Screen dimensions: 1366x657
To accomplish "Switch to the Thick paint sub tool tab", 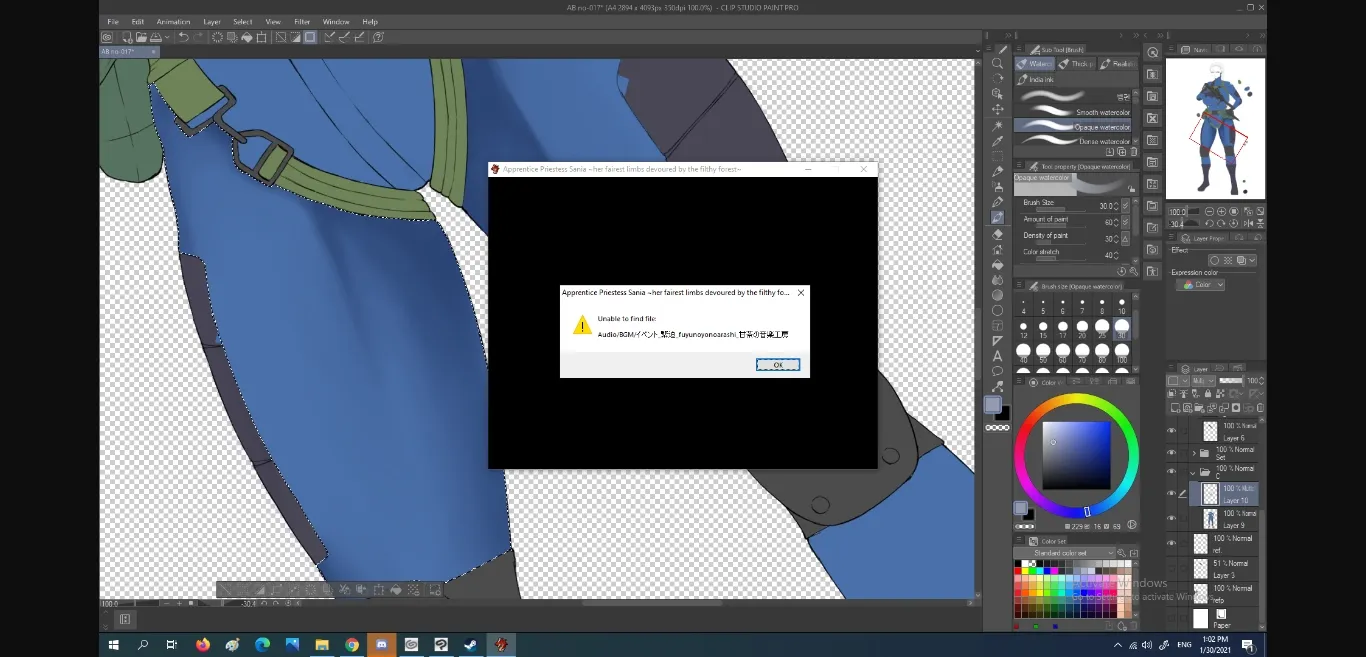I will pyautogui.click(x=1078, y=64).
